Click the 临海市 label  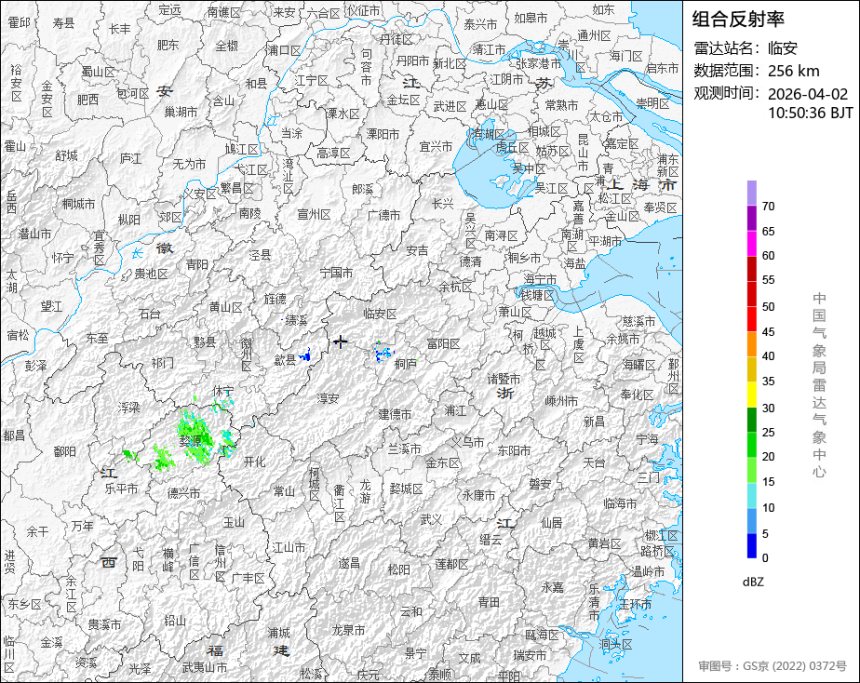coord(620,503)
